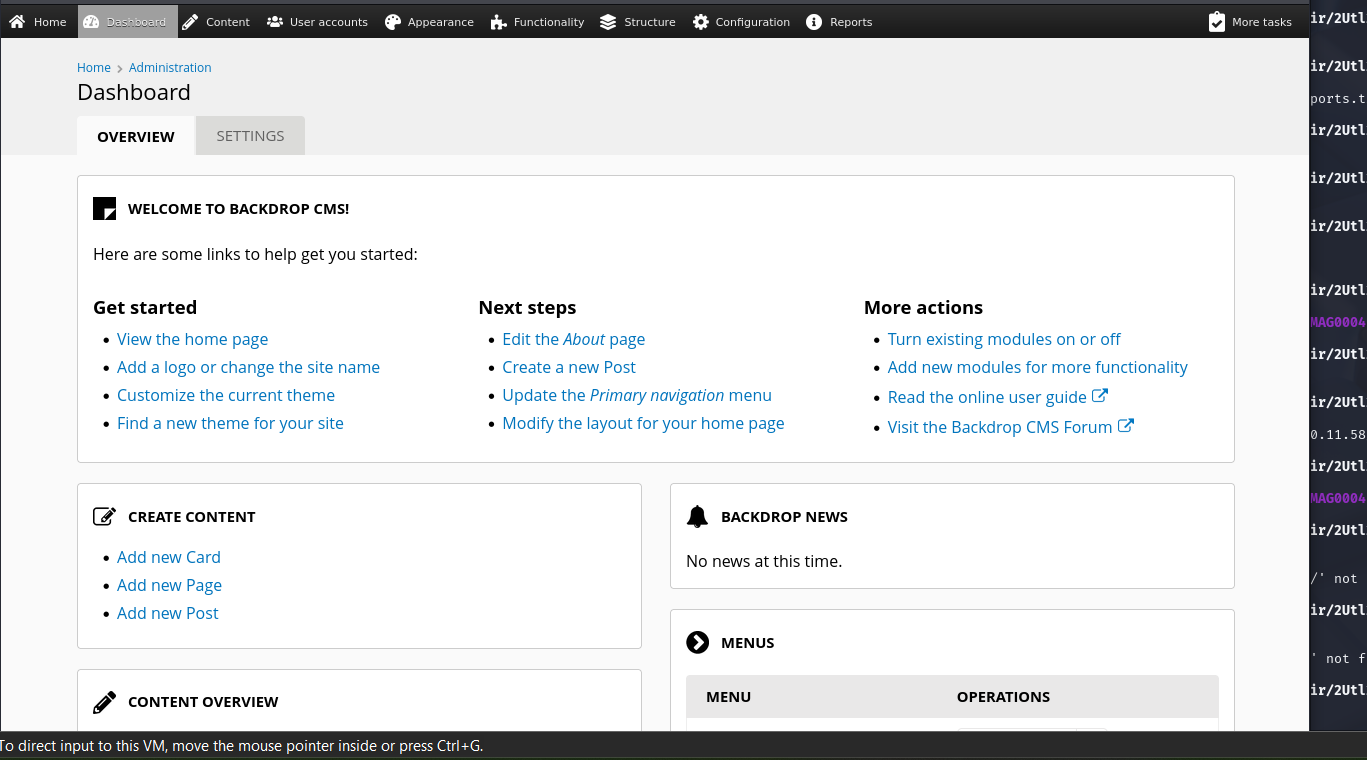Click Create a new Post link

pyautogui.click(x=569, y=367)
